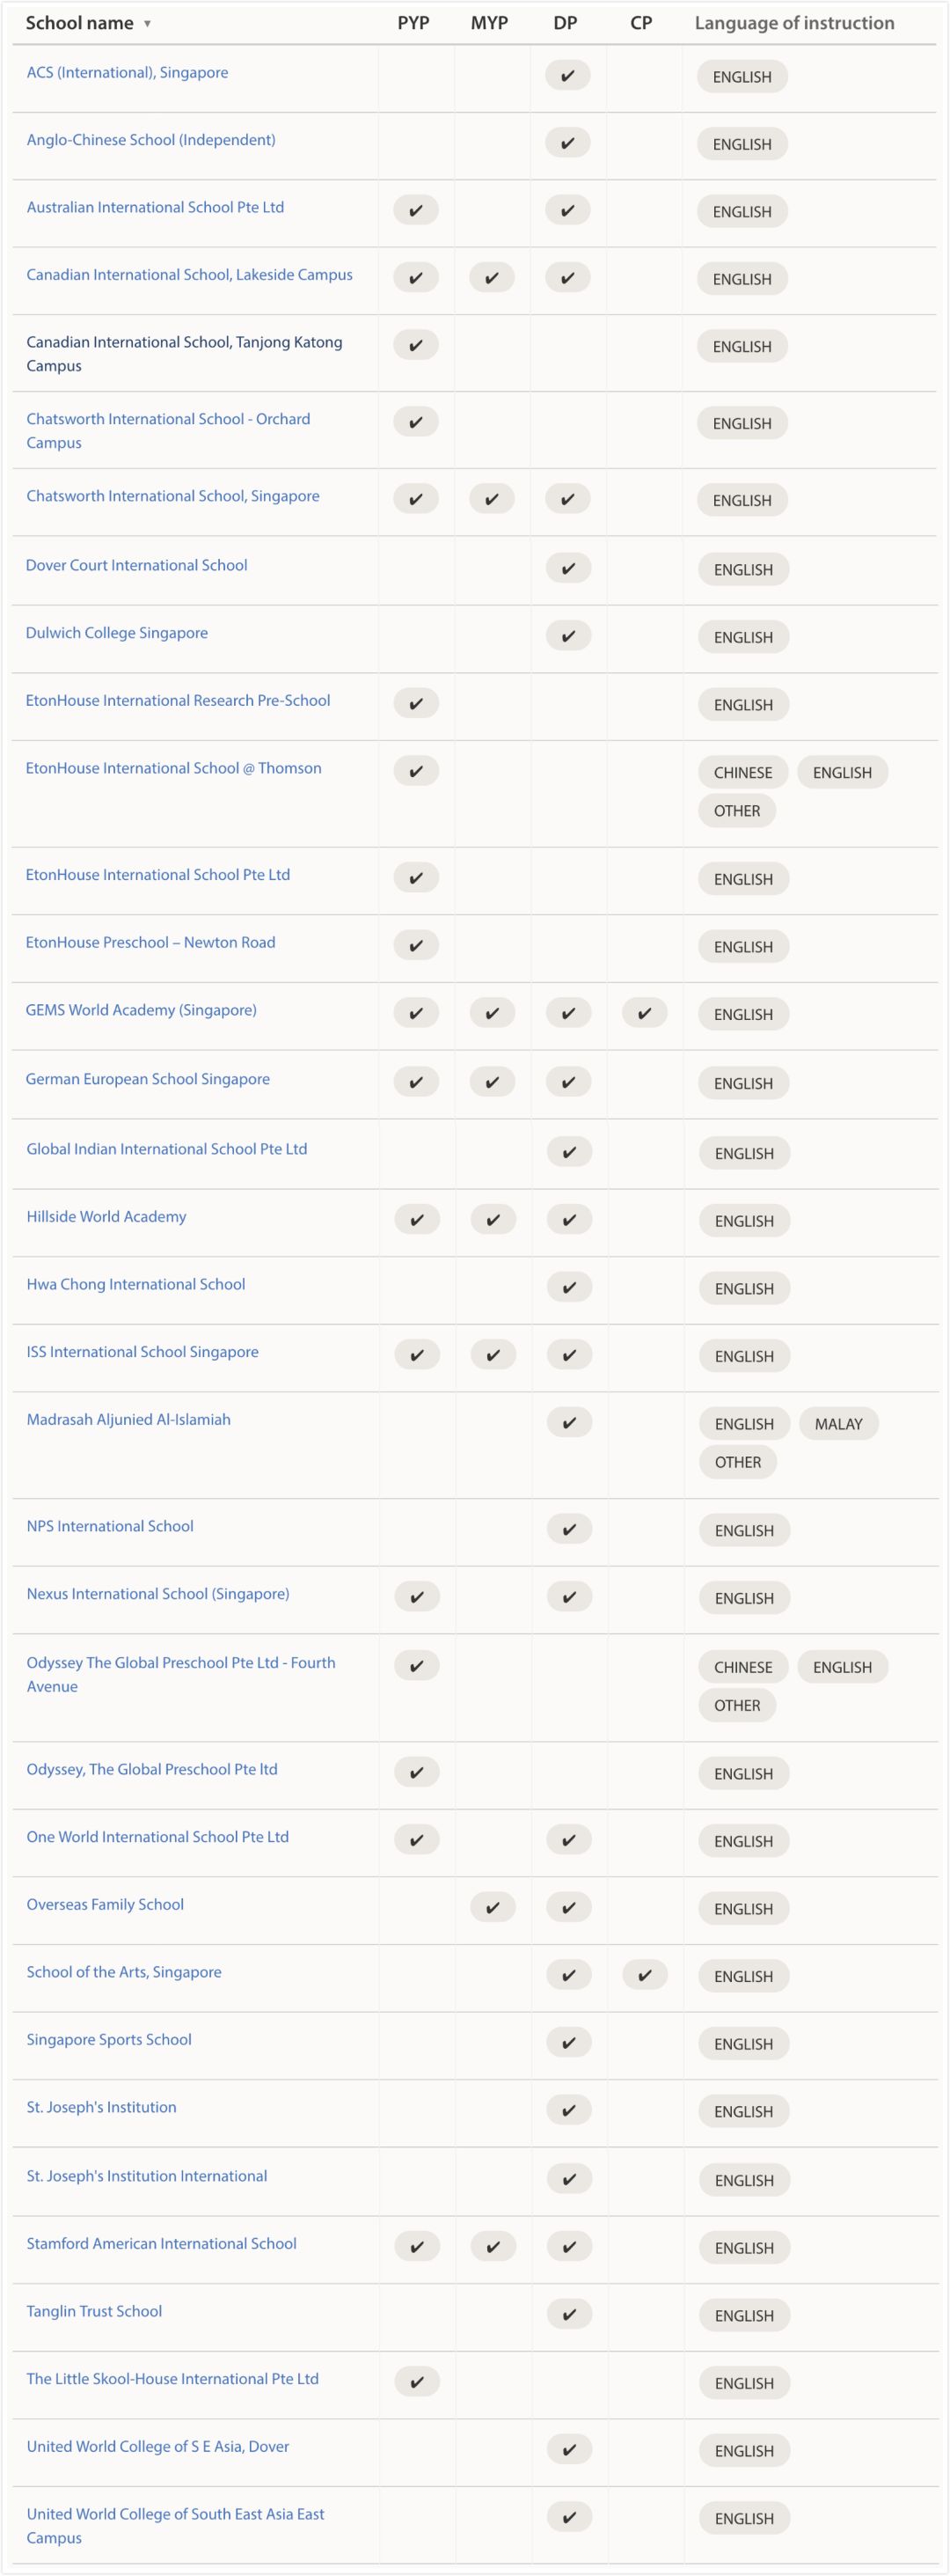Open Madrasah Aljunied Al-Islamiah link
The height and width of the screenshot is (2576, 950).
coord(128,1419)
